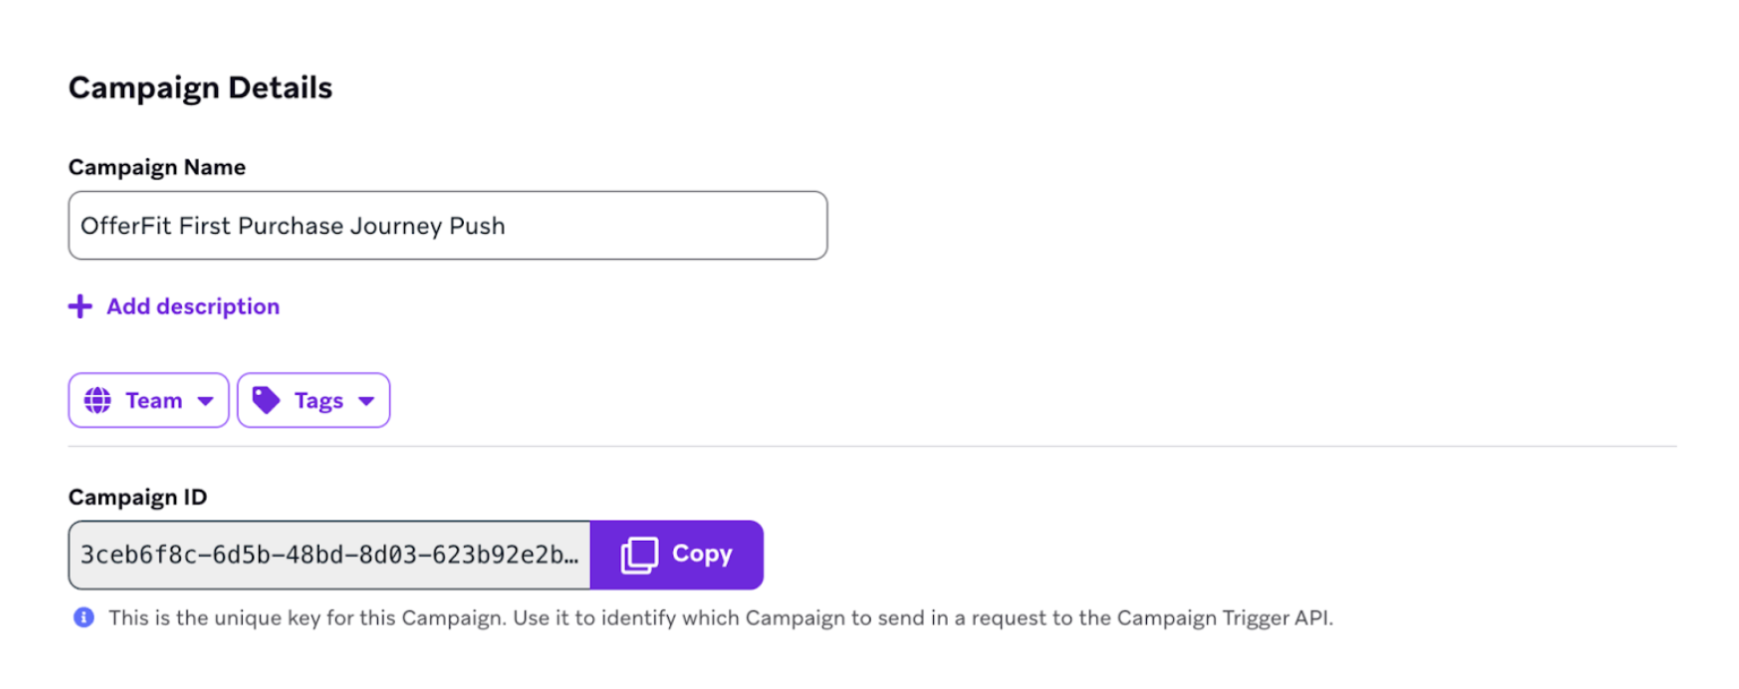Click the Campaign ID field label
The width and height of the screenshot is (1739, 689).
[x=138, y=497]
